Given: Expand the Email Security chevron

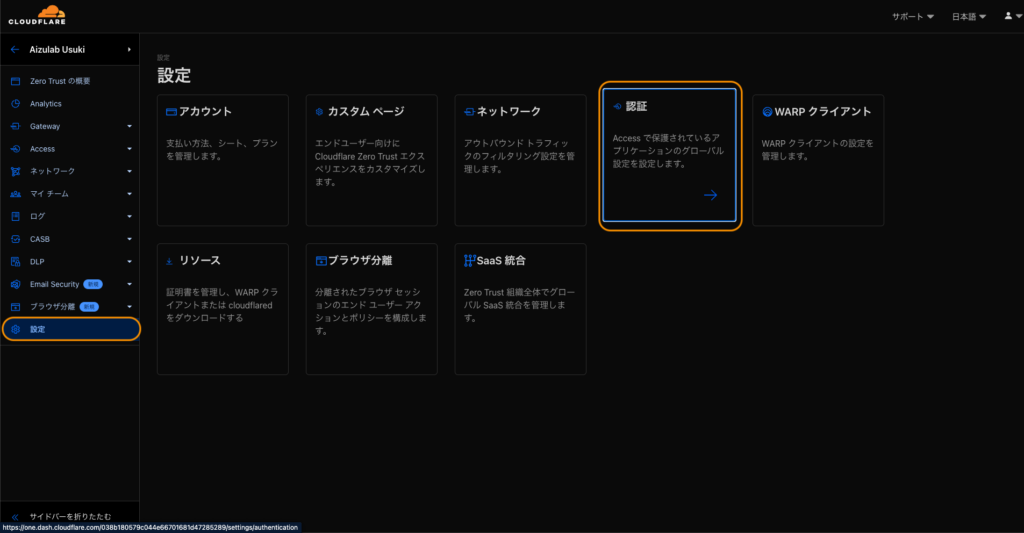Looking at the screenshot, I should tap(129, 284).
